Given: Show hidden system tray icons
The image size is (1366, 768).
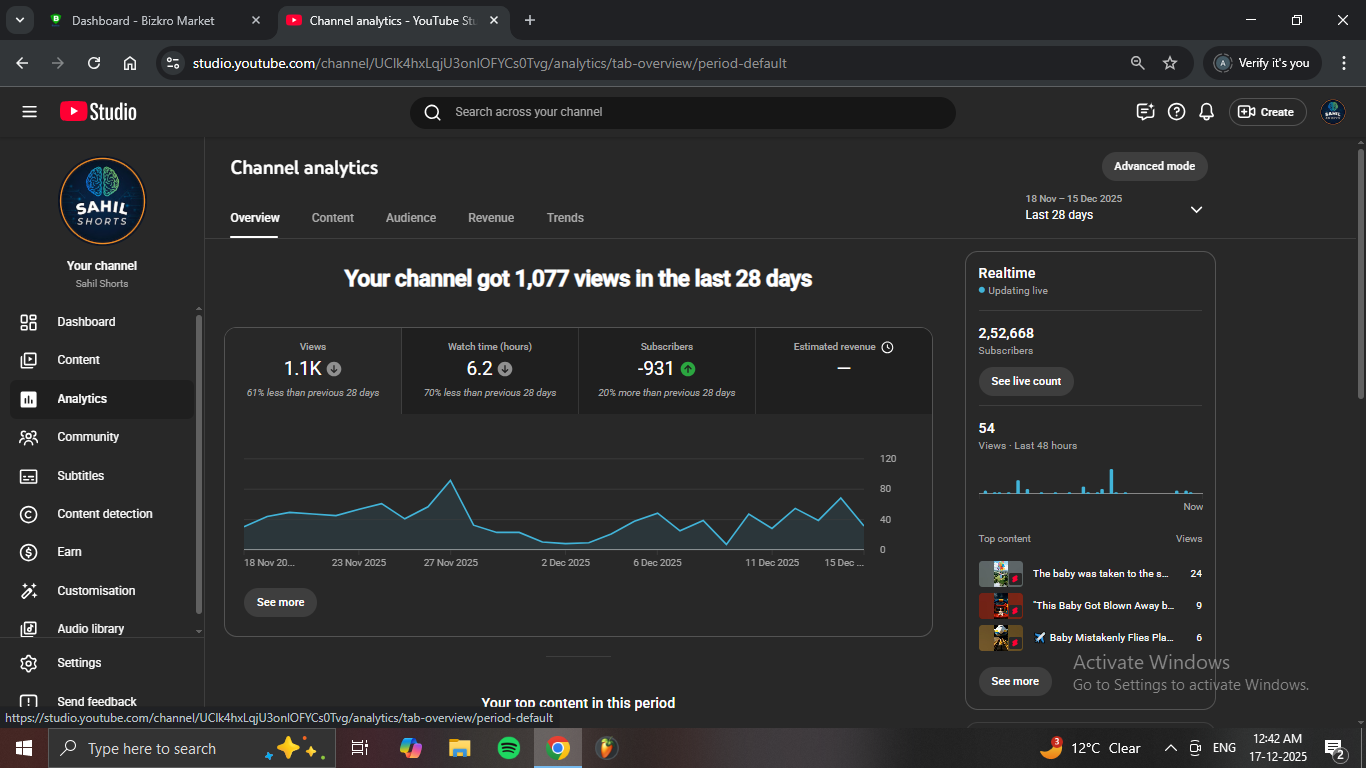Looking at the screenshot, I should tap(1170, 748).
